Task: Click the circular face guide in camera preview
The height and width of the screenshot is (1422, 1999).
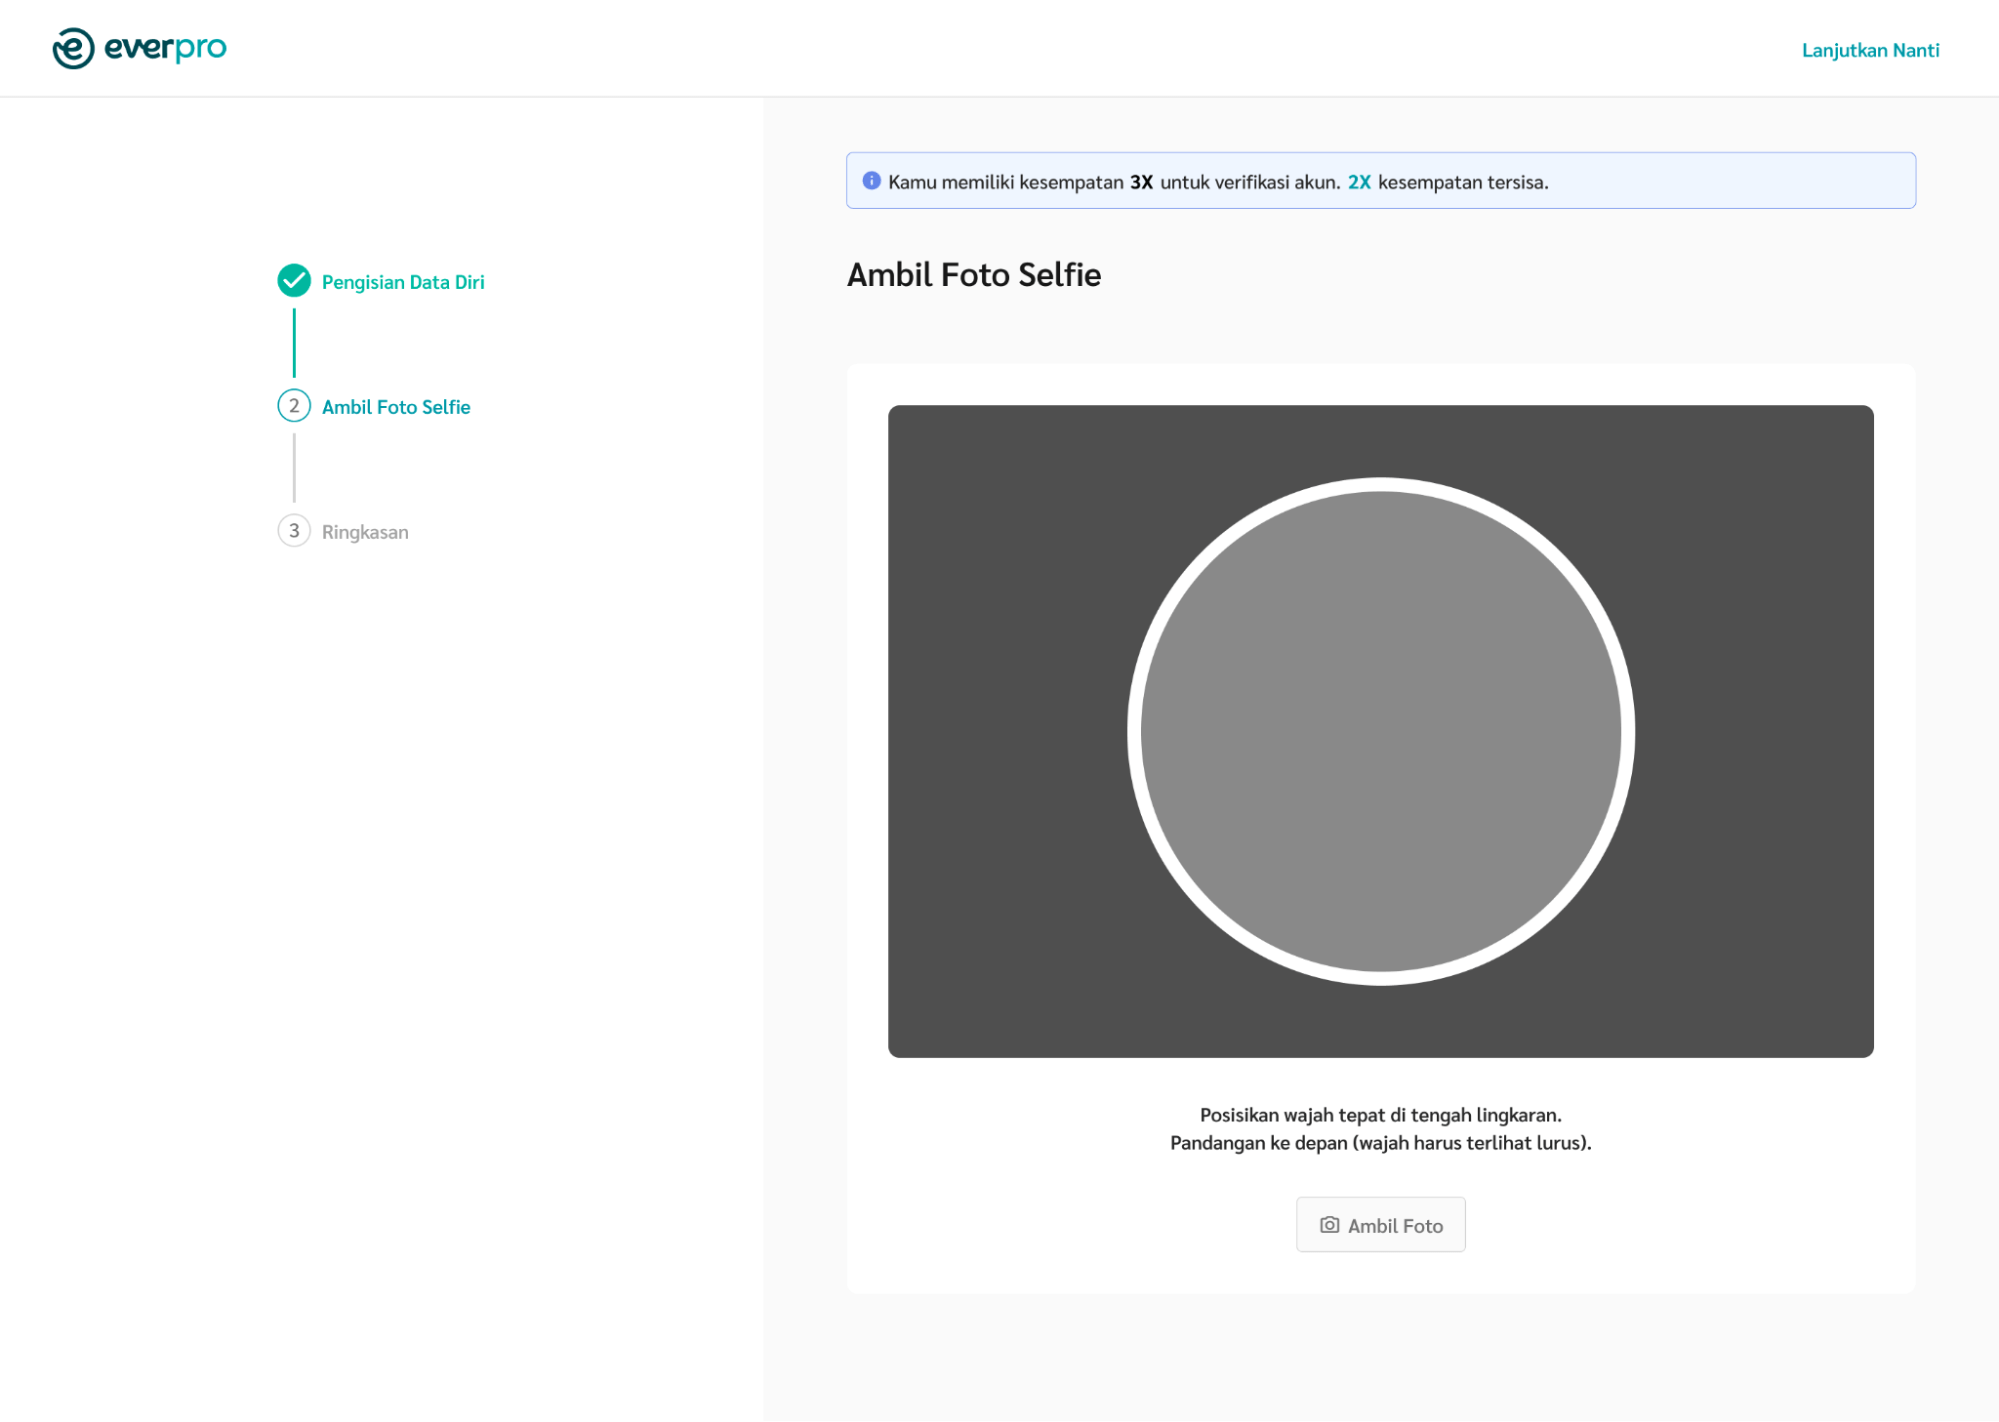Action: [1380, 731]
